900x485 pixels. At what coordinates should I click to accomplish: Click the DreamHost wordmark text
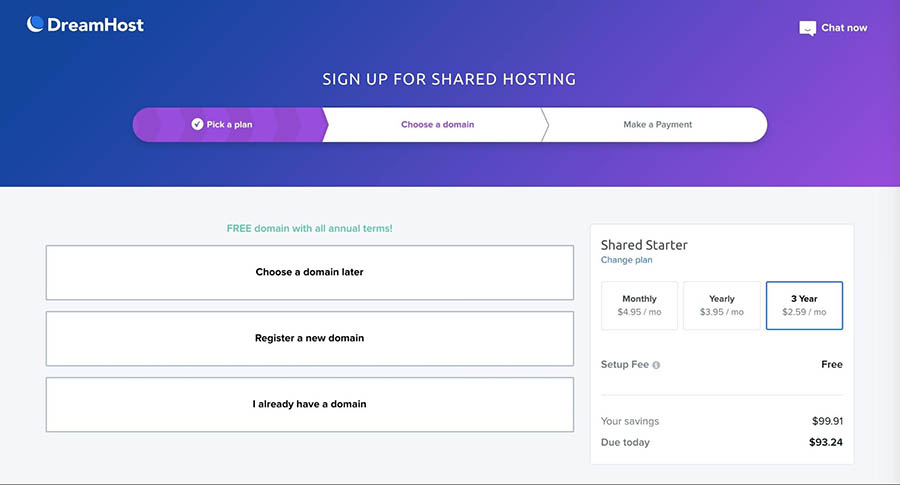[95, 25]
